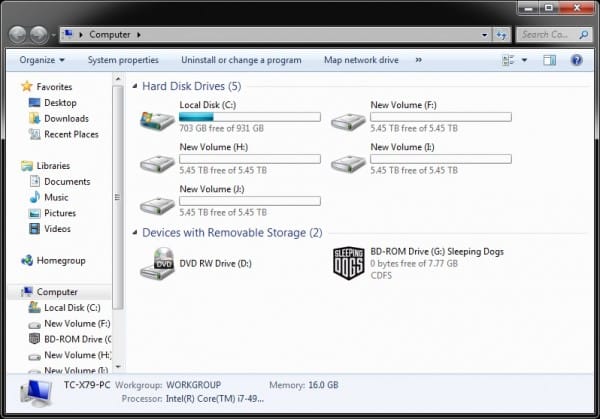The image size is (600, 419).
Task: Click Libraries in the navigation pane
Action: (53, 166)
